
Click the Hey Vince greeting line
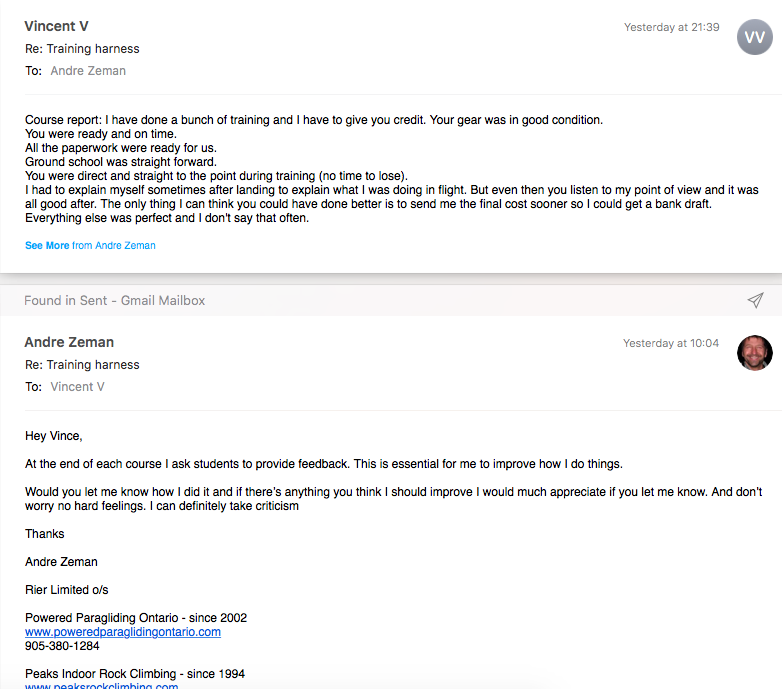(x=54, y=436)
